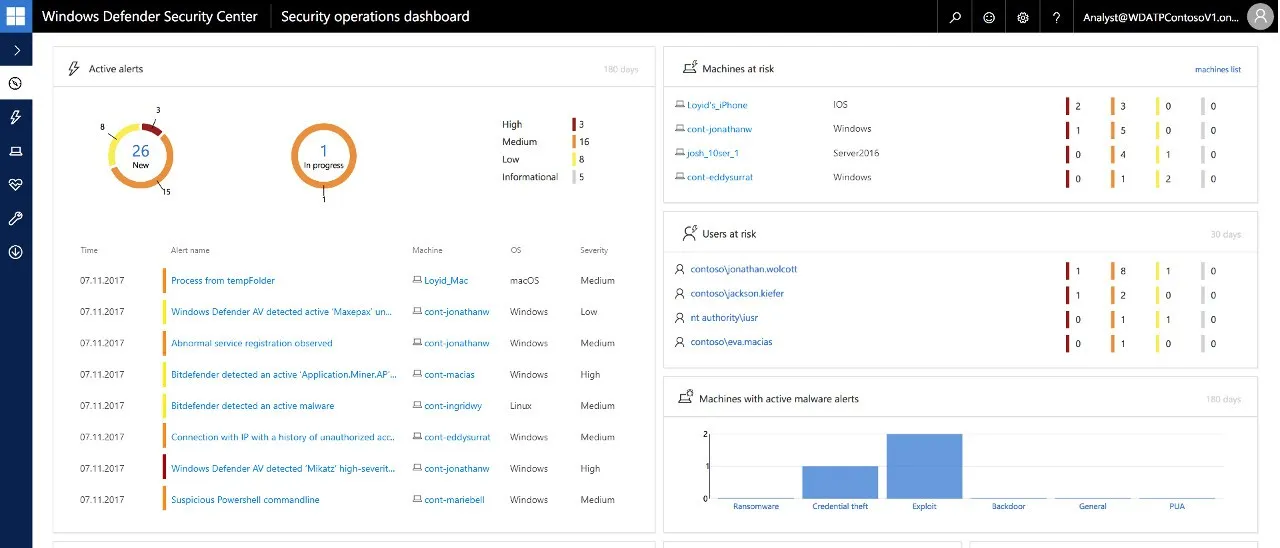Viewport: 1280px width, 548px height.
Task: Open the Mikatz high-severity alert
Action: point(284,469)
